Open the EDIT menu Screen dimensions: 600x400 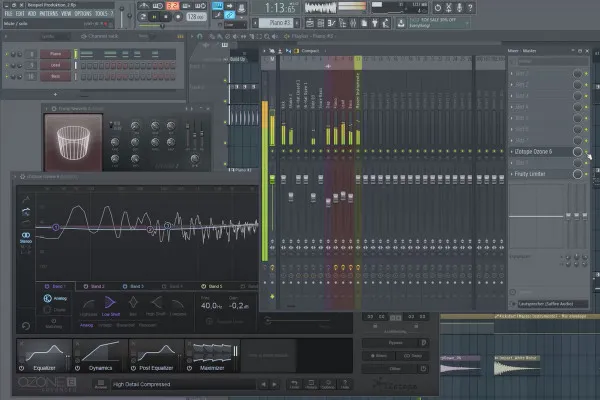(x=20, y=13)
